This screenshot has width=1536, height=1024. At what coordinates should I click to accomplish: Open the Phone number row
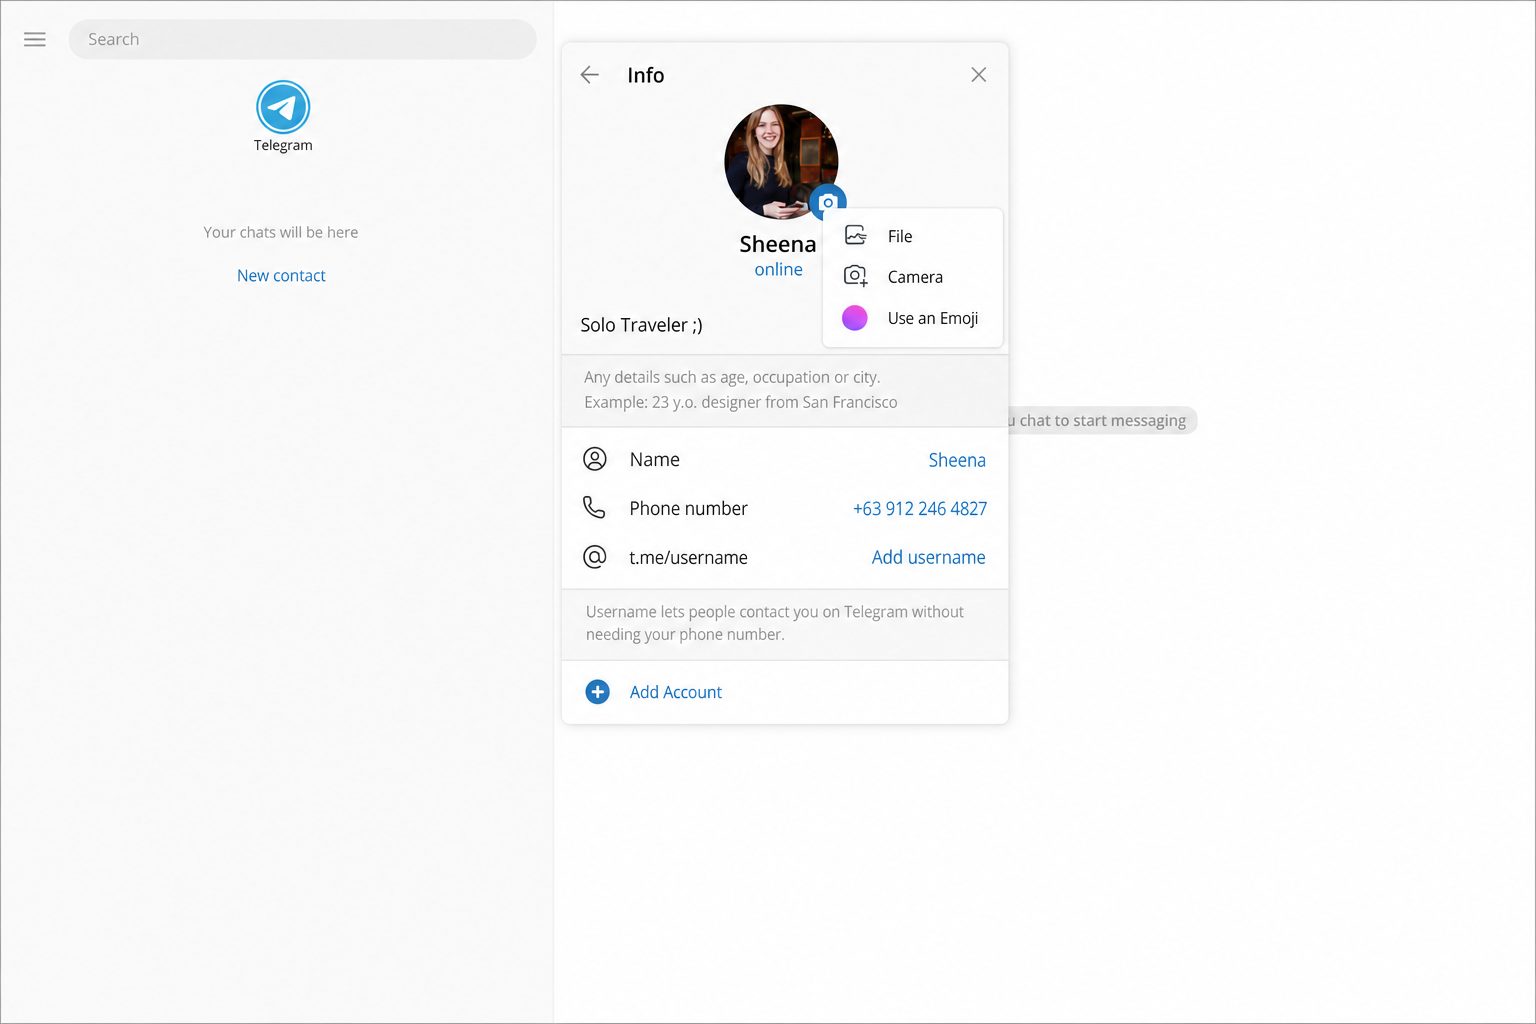(785, 508)
